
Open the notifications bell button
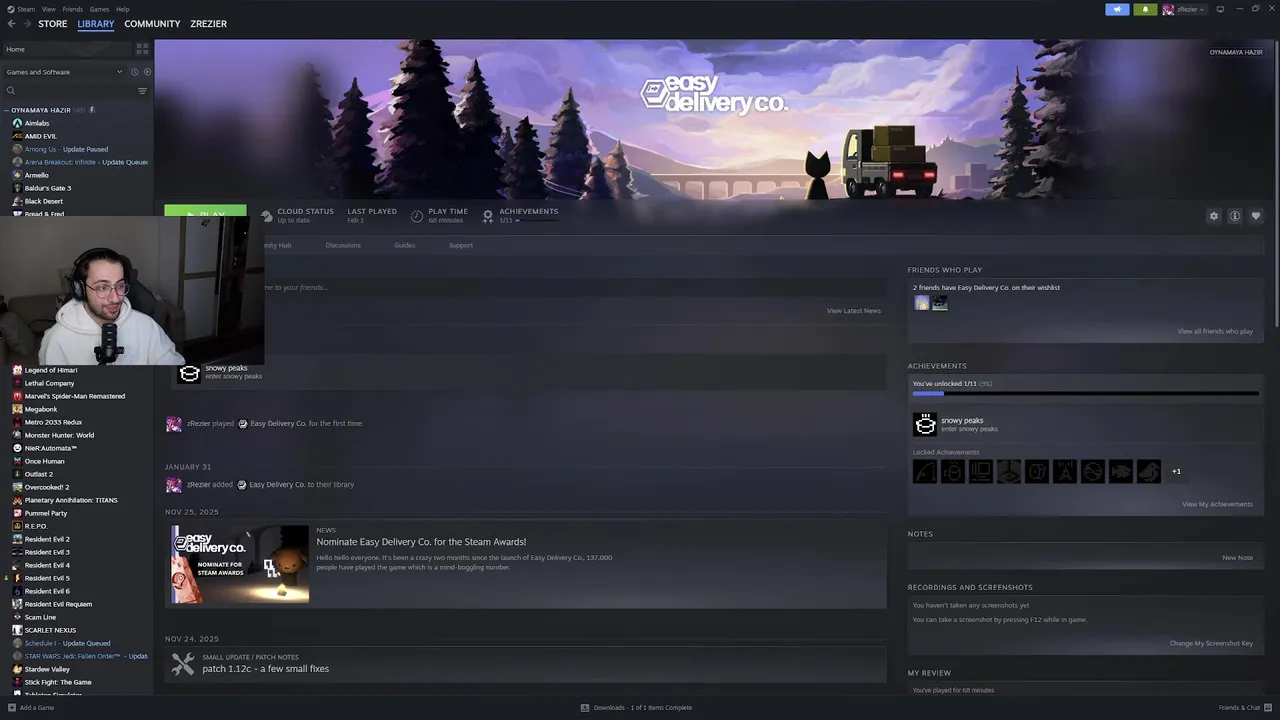click(x=1146, y=9)
